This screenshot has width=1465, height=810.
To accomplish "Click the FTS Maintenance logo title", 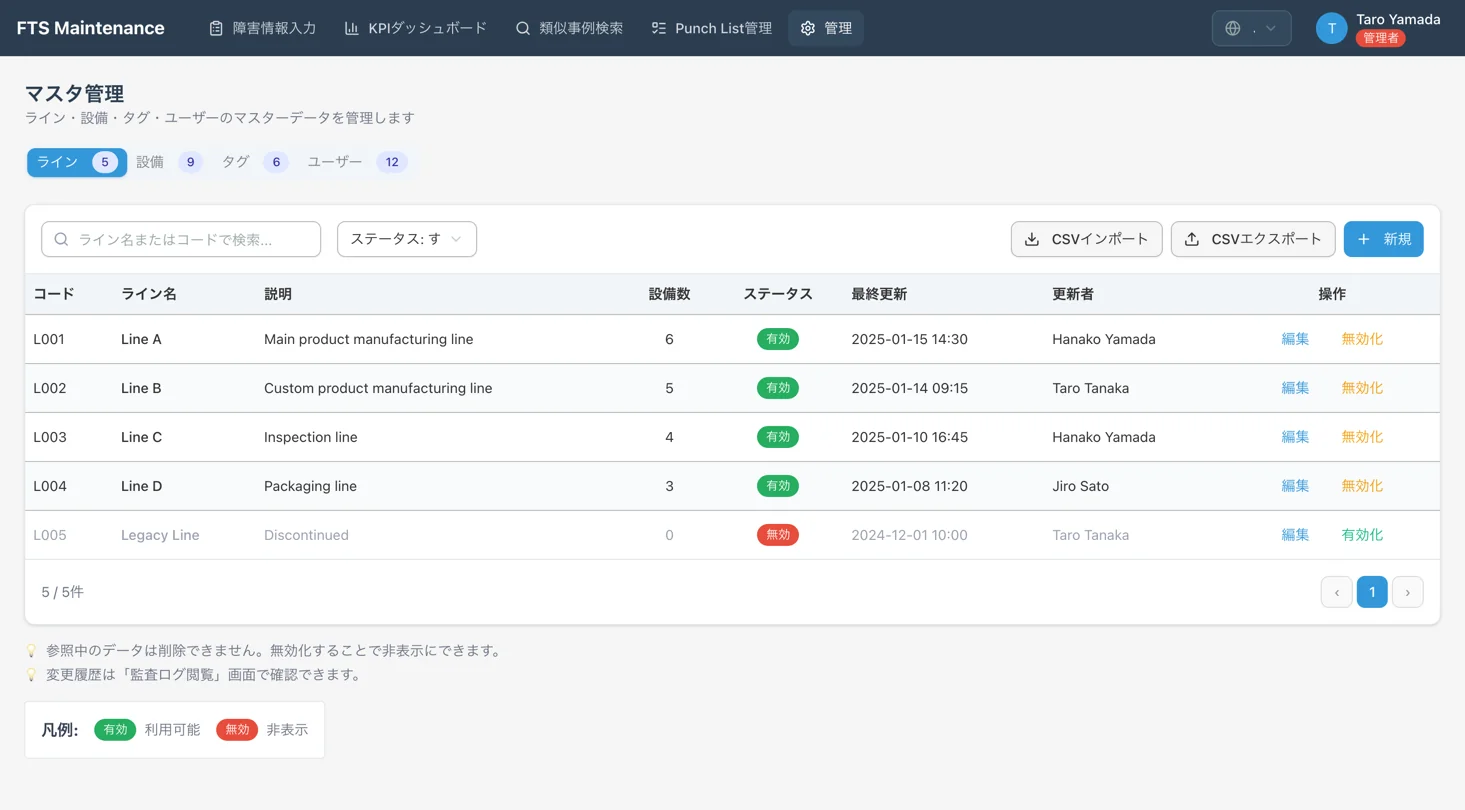I will [x=91, y=28].
